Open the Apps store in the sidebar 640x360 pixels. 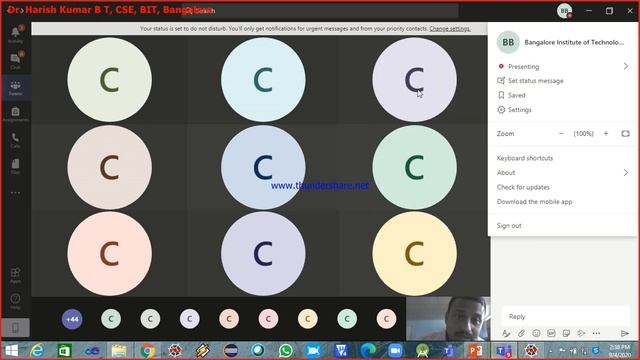[16, 276]
